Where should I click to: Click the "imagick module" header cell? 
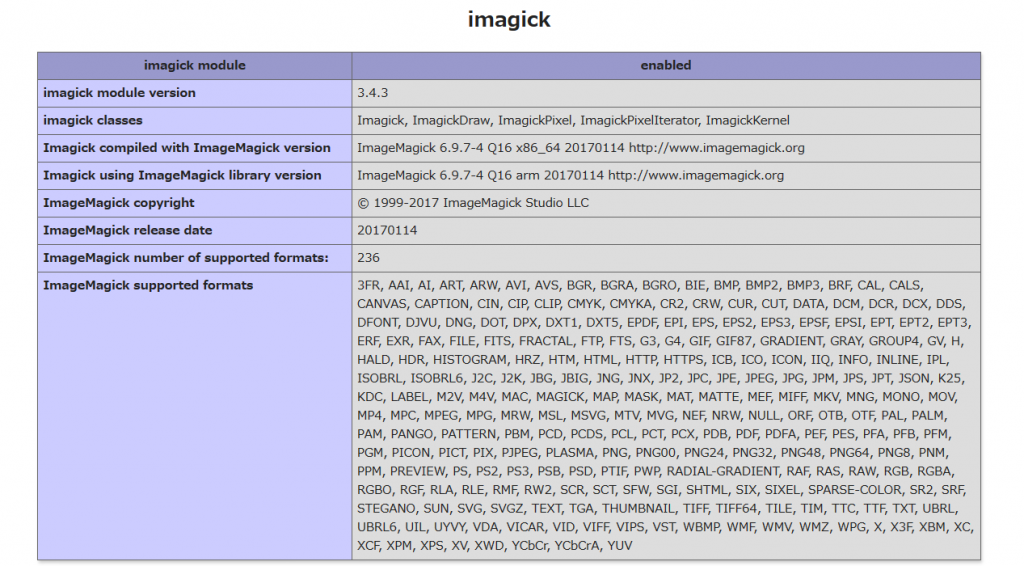point(194,65)
